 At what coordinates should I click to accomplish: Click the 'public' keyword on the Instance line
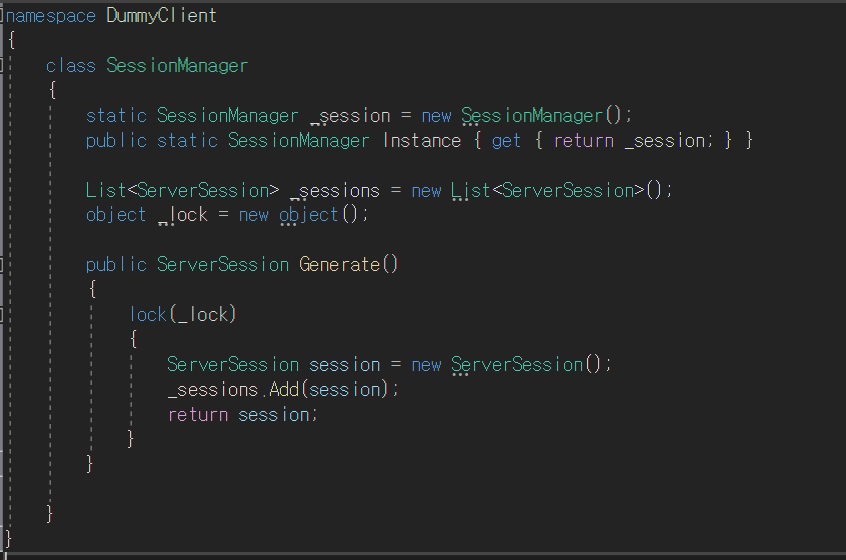116,141
